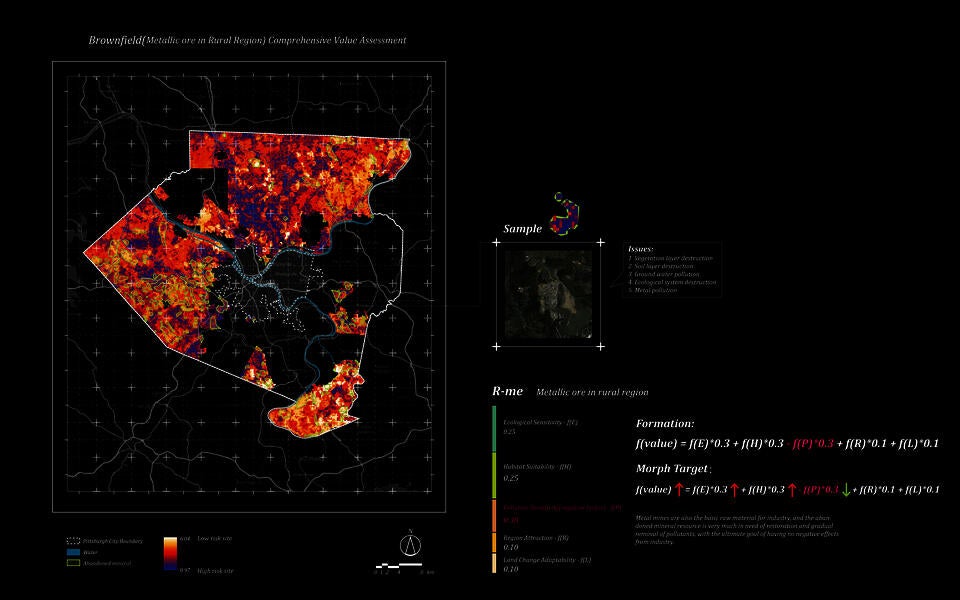The width and height of the screenshot is (960, 600).
Task: Click the "Region Attraction - f(R)" label
Action: coord(536,538)
